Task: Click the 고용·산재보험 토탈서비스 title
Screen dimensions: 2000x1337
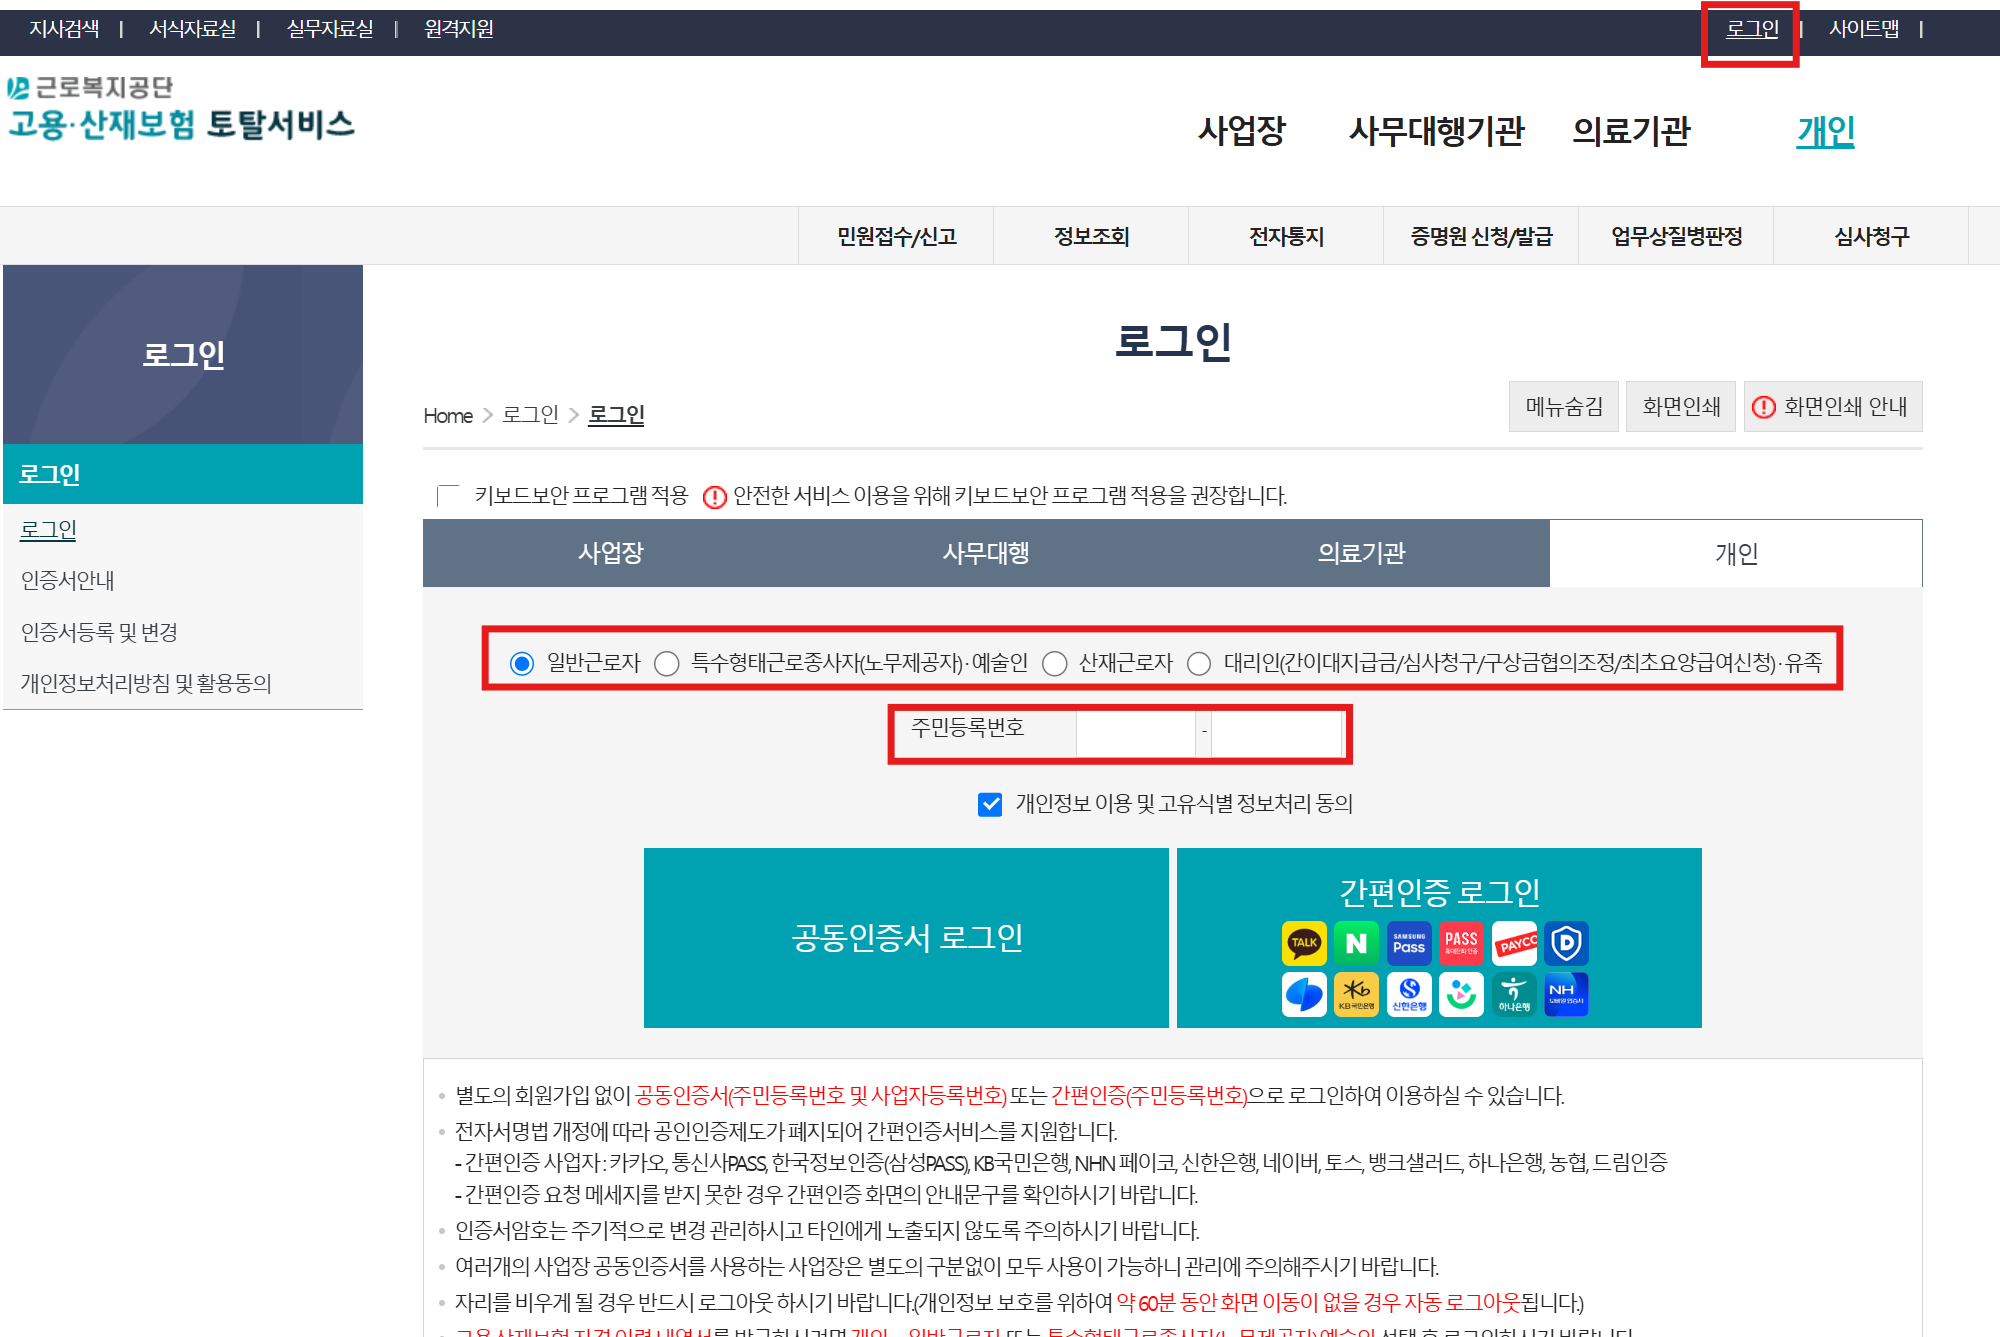Action: (181, 124)
